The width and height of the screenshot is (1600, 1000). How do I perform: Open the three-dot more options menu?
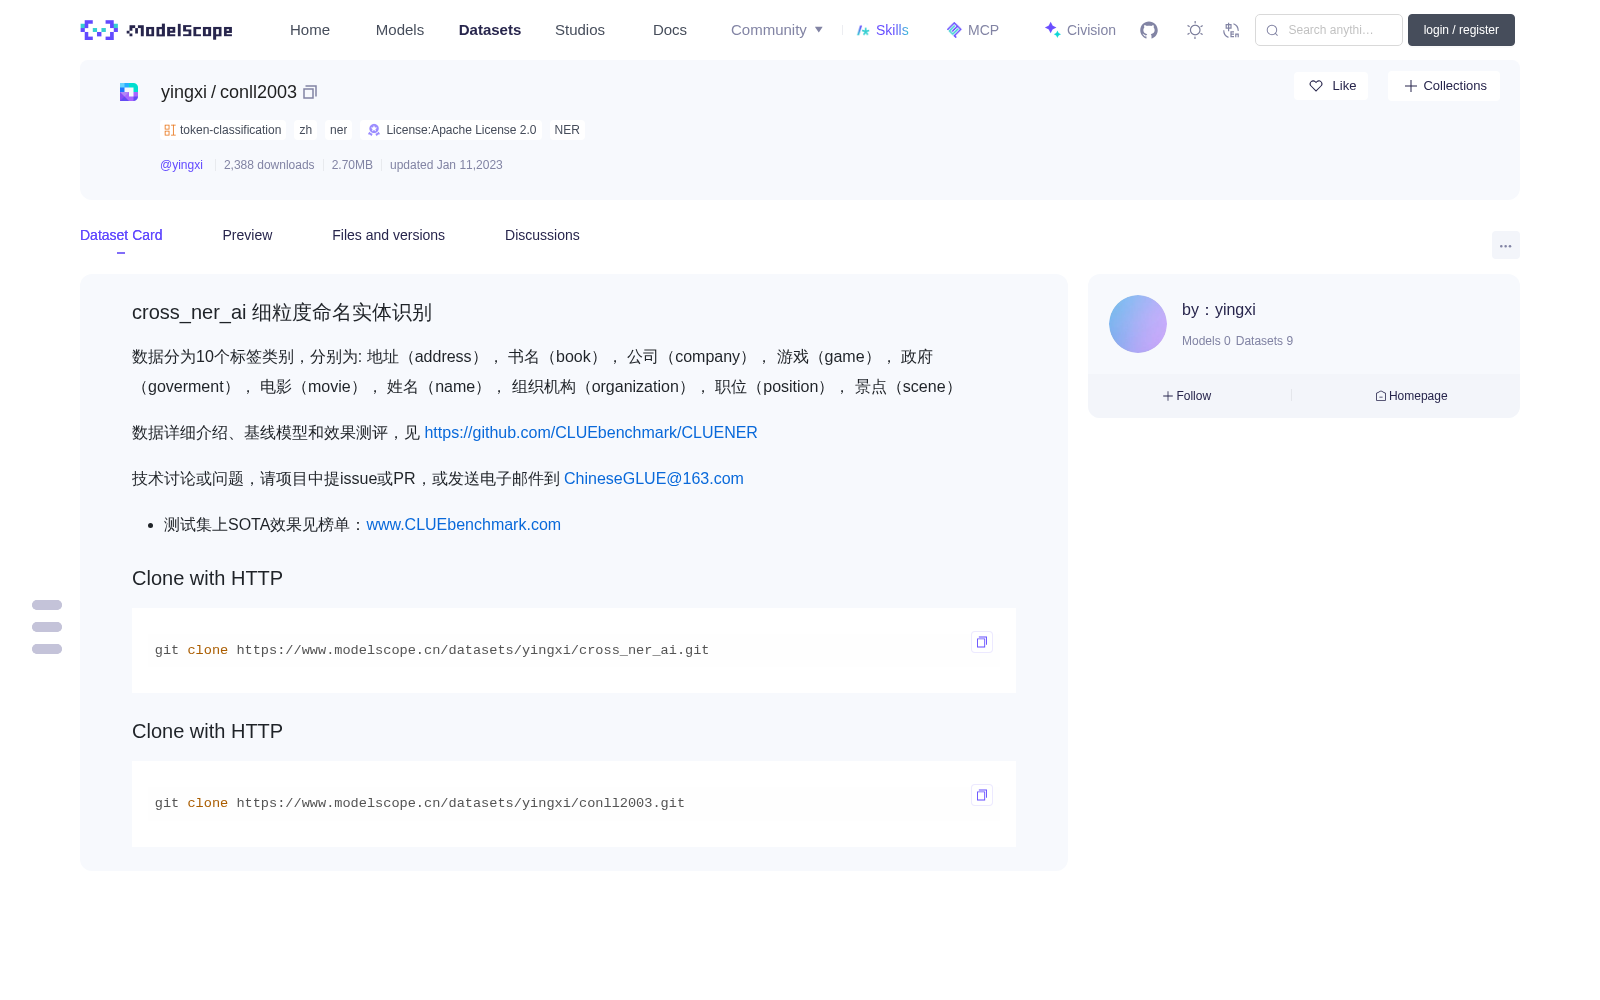coord(1505,245)
